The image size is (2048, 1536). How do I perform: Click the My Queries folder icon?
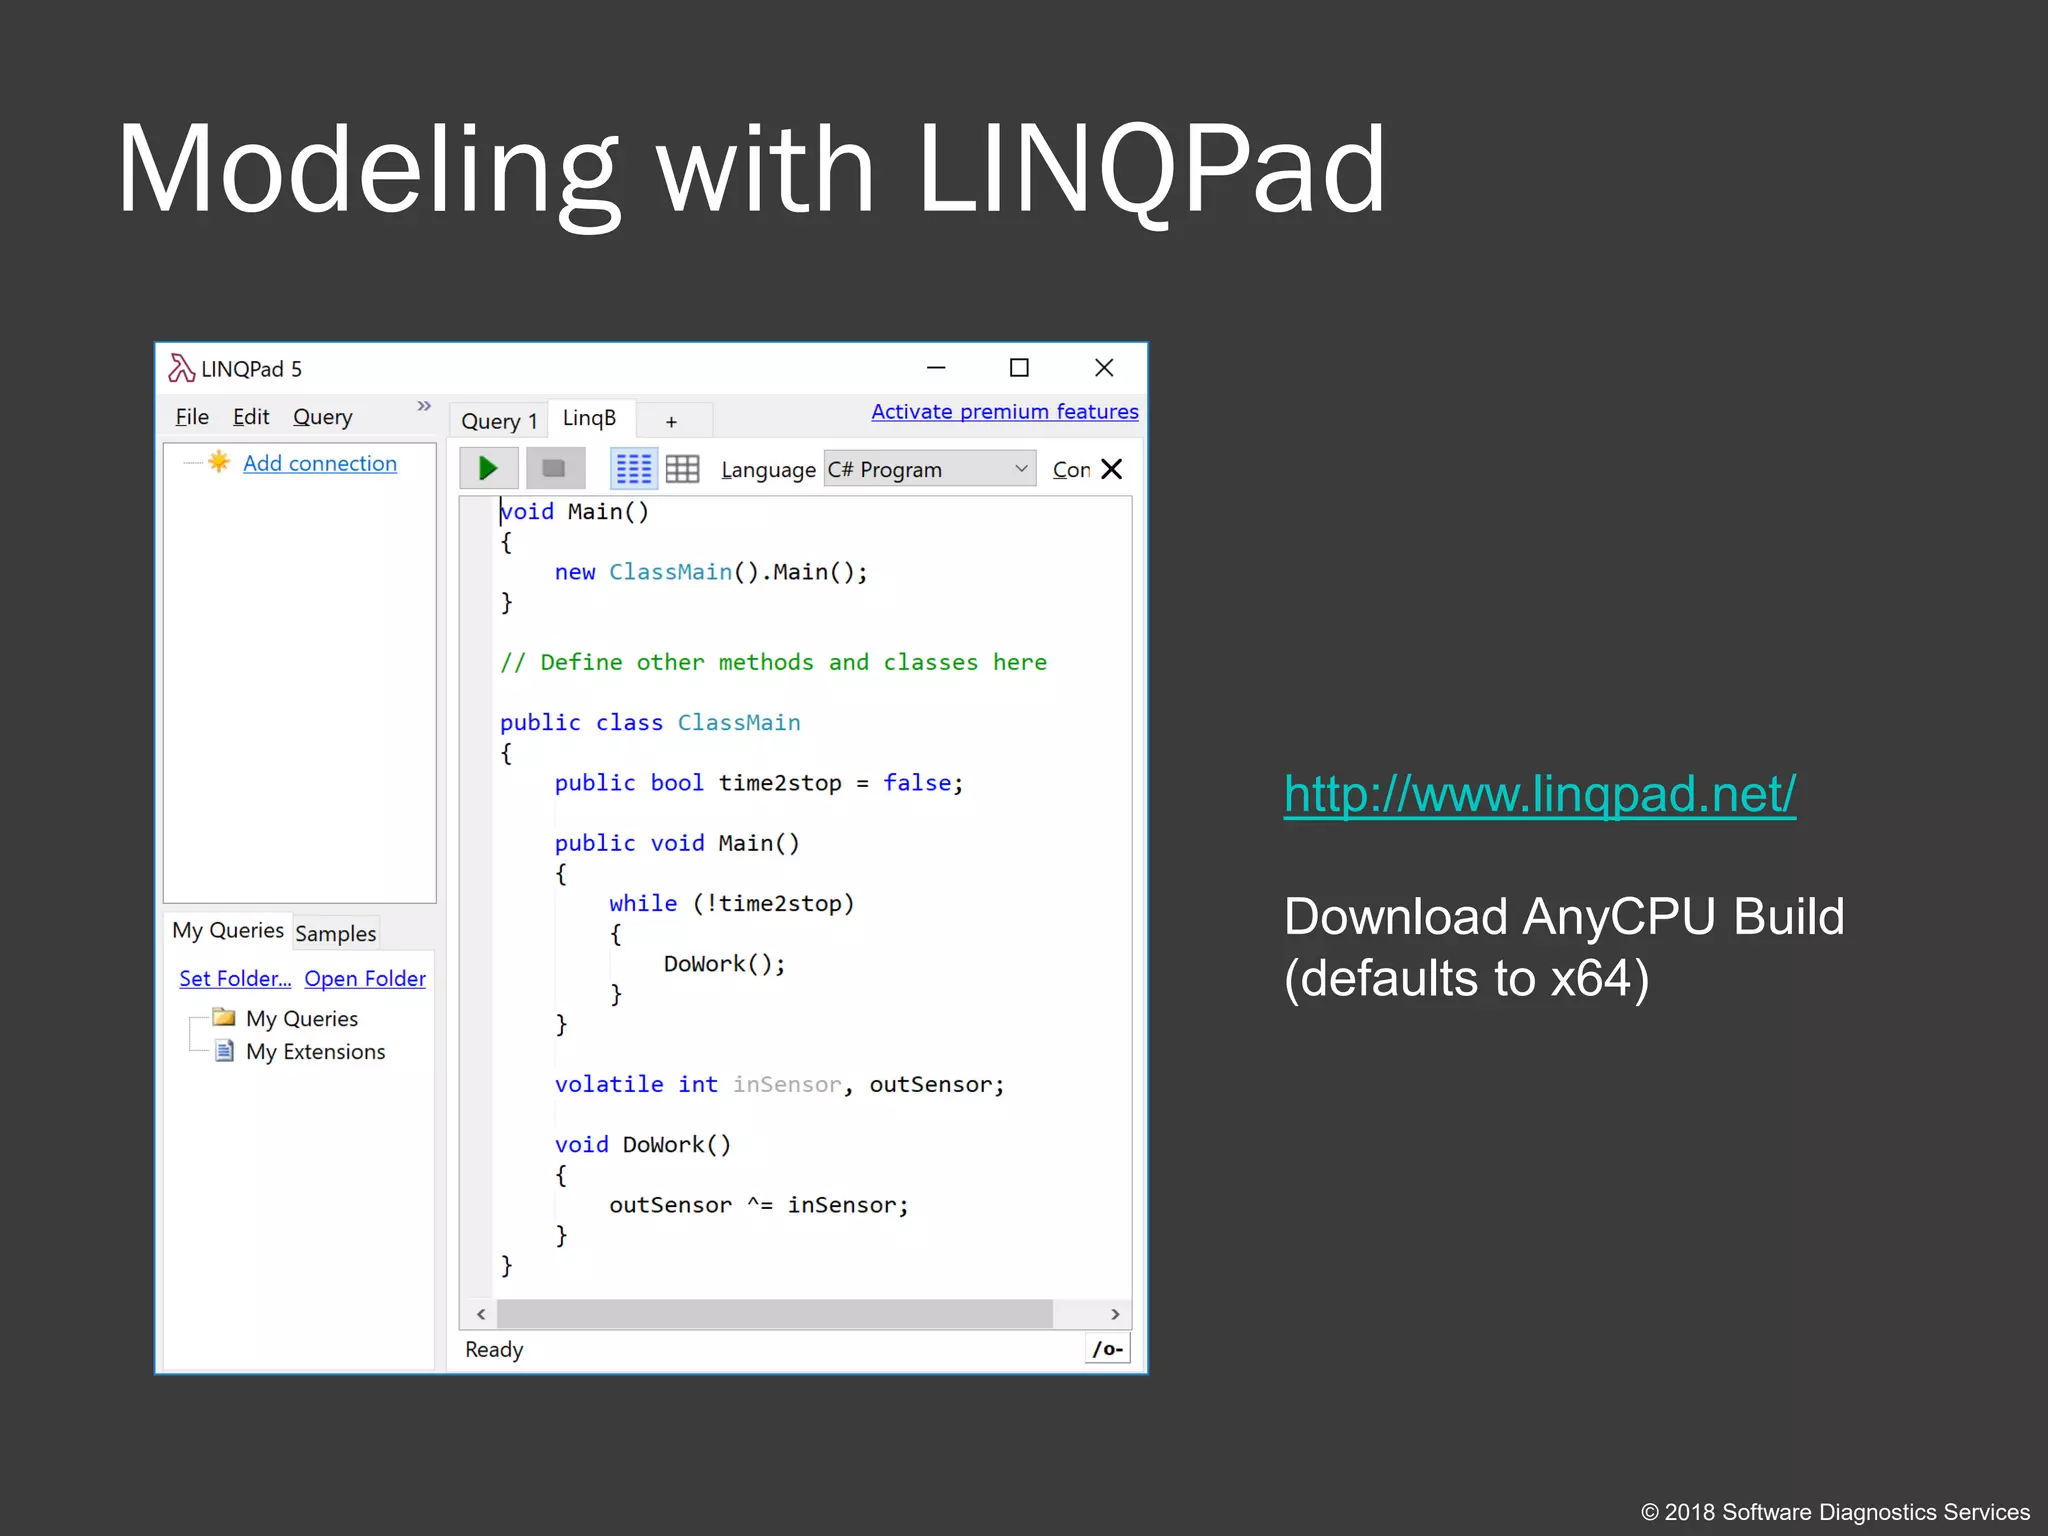(x=224, y=1018)
